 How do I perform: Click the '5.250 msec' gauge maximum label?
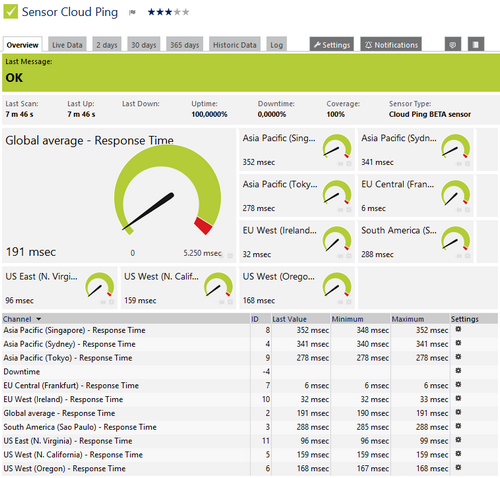click(x=202, y=253)
